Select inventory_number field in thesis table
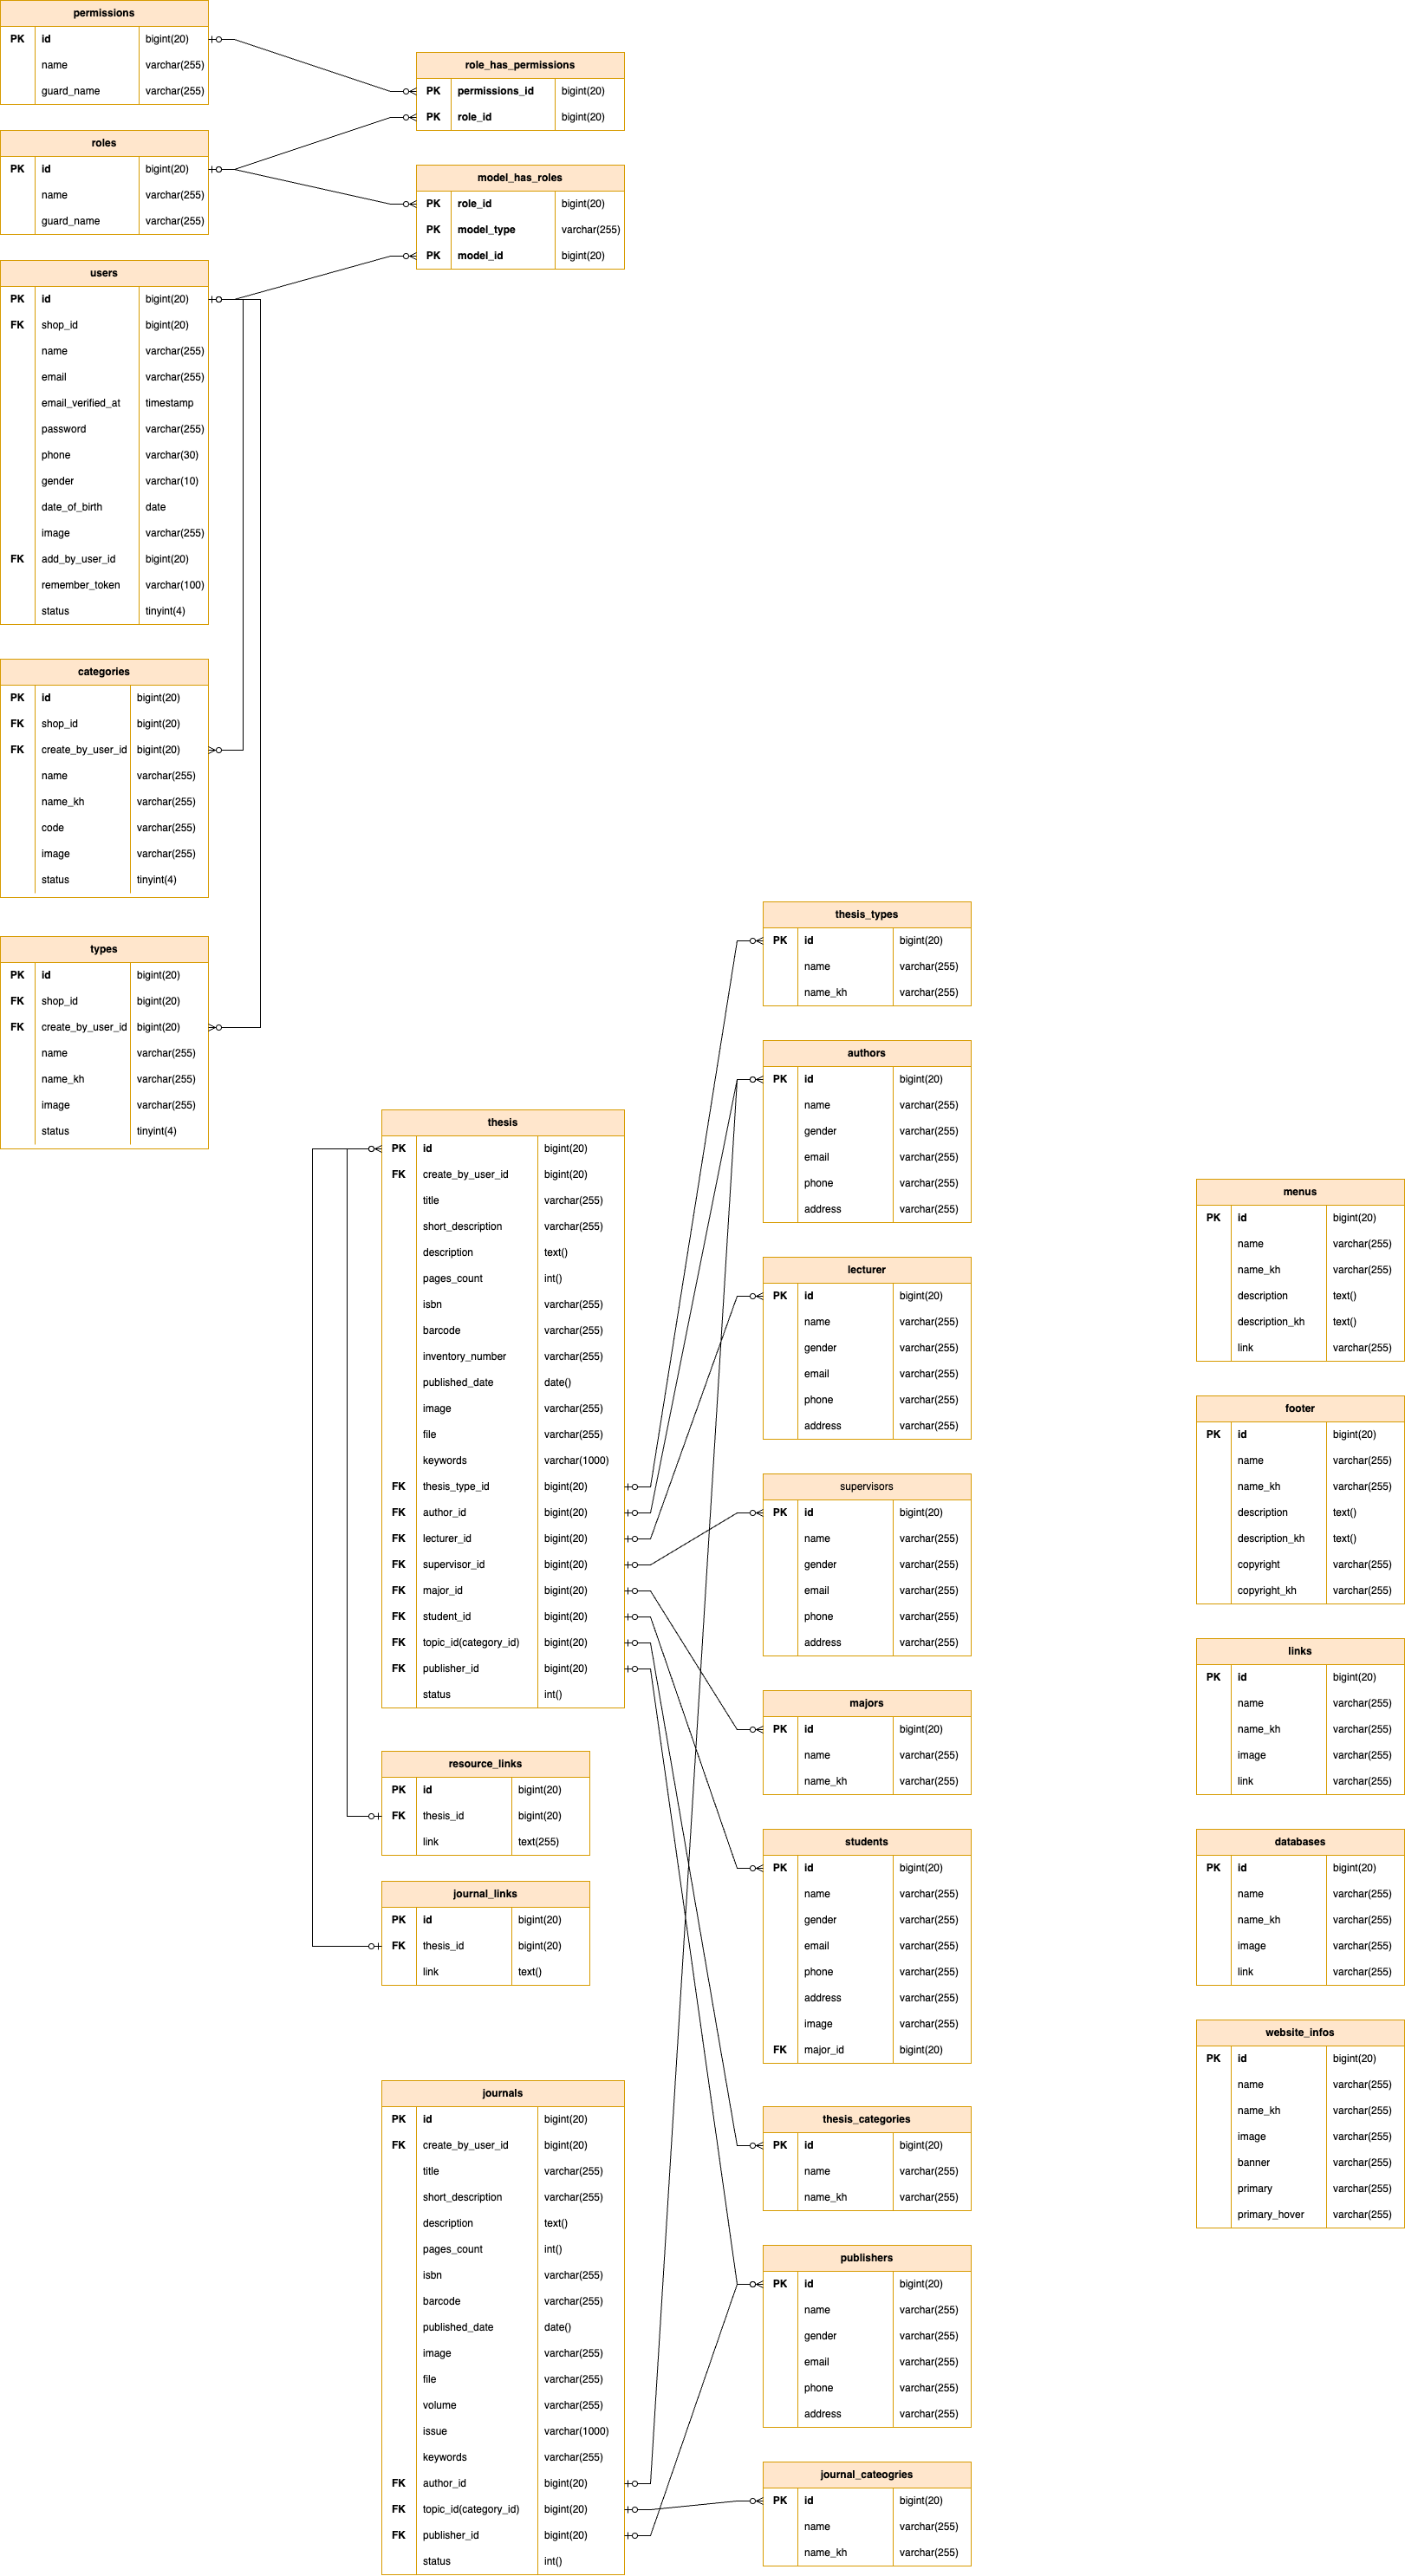 [464, 1356]
